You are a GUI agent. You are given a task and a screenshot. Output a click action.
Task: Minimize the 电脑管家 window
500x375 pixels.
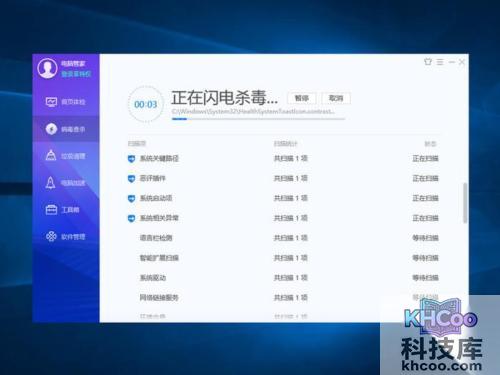[452, 62]
